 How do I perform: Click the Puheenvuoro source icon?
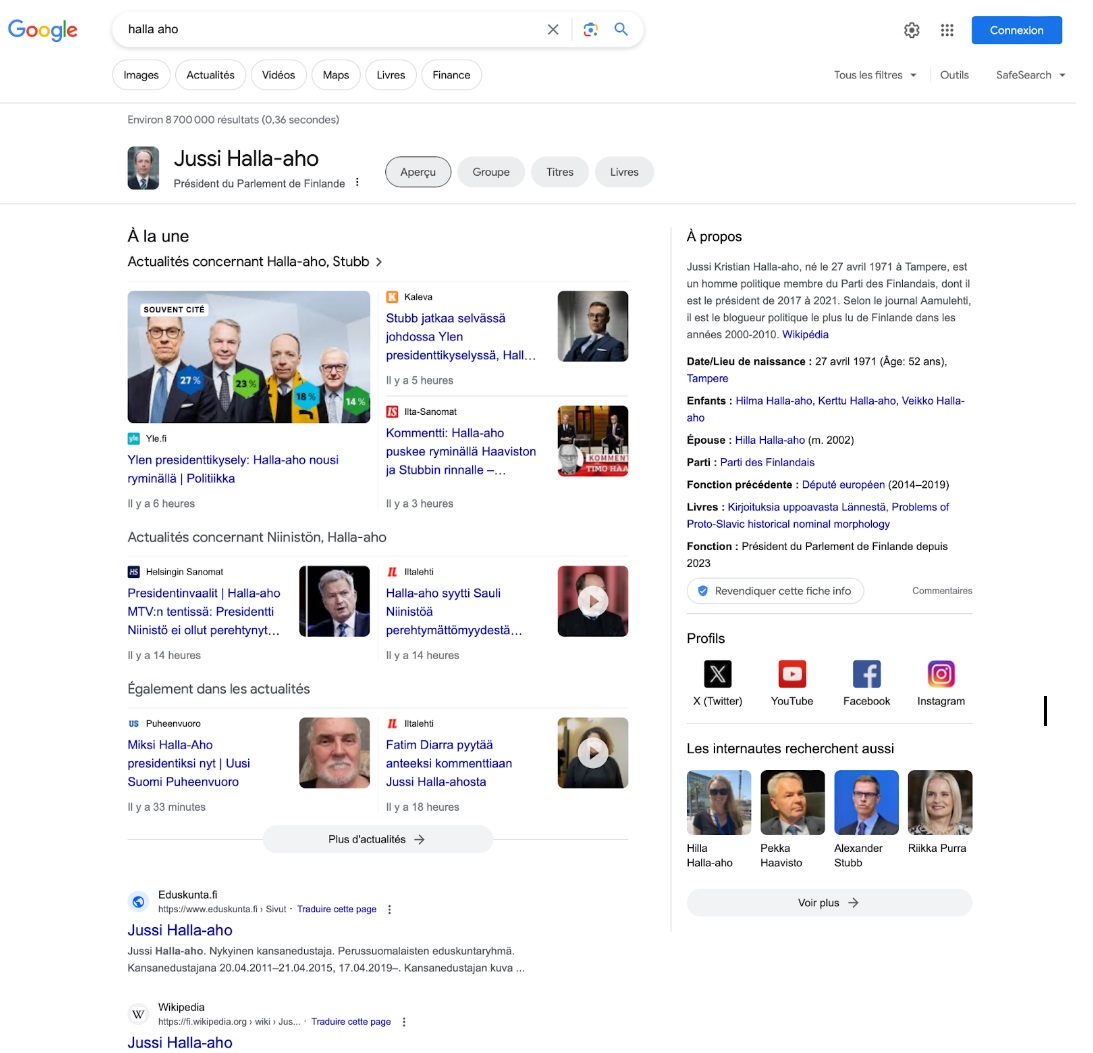point(133,724)
